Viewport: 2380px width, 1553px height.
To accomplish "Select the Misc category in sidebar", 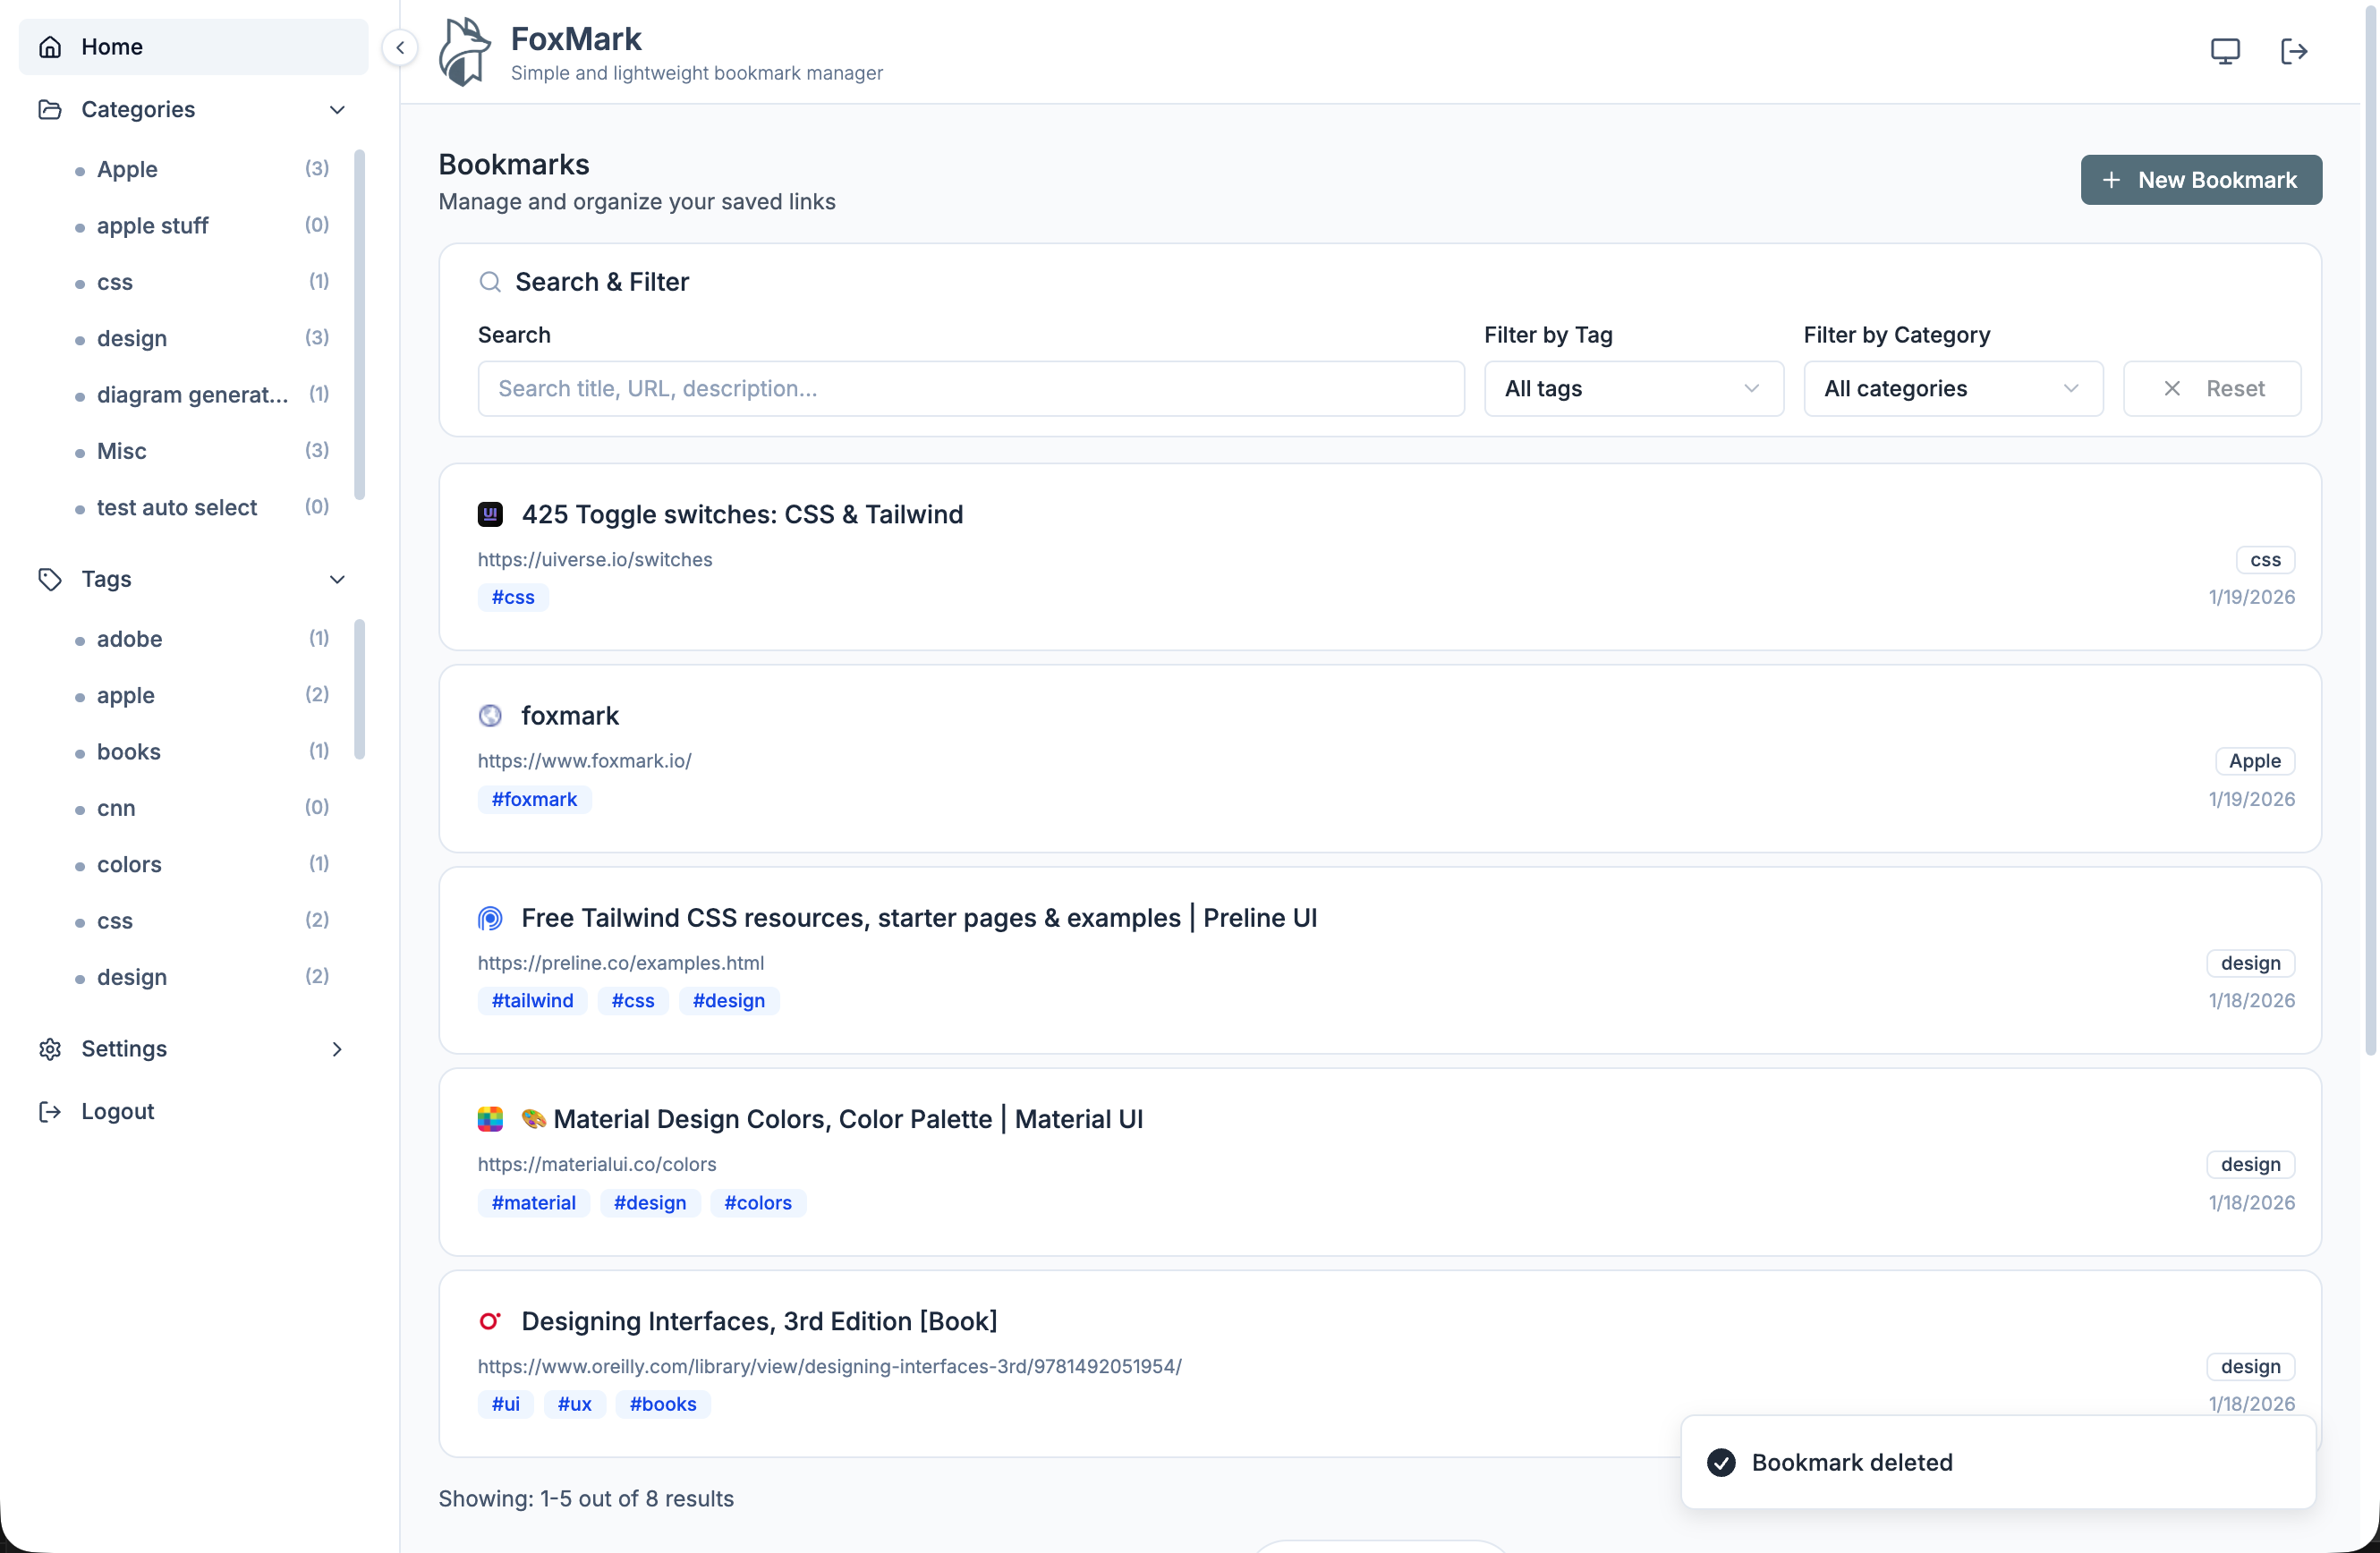I will coord(122,451).
